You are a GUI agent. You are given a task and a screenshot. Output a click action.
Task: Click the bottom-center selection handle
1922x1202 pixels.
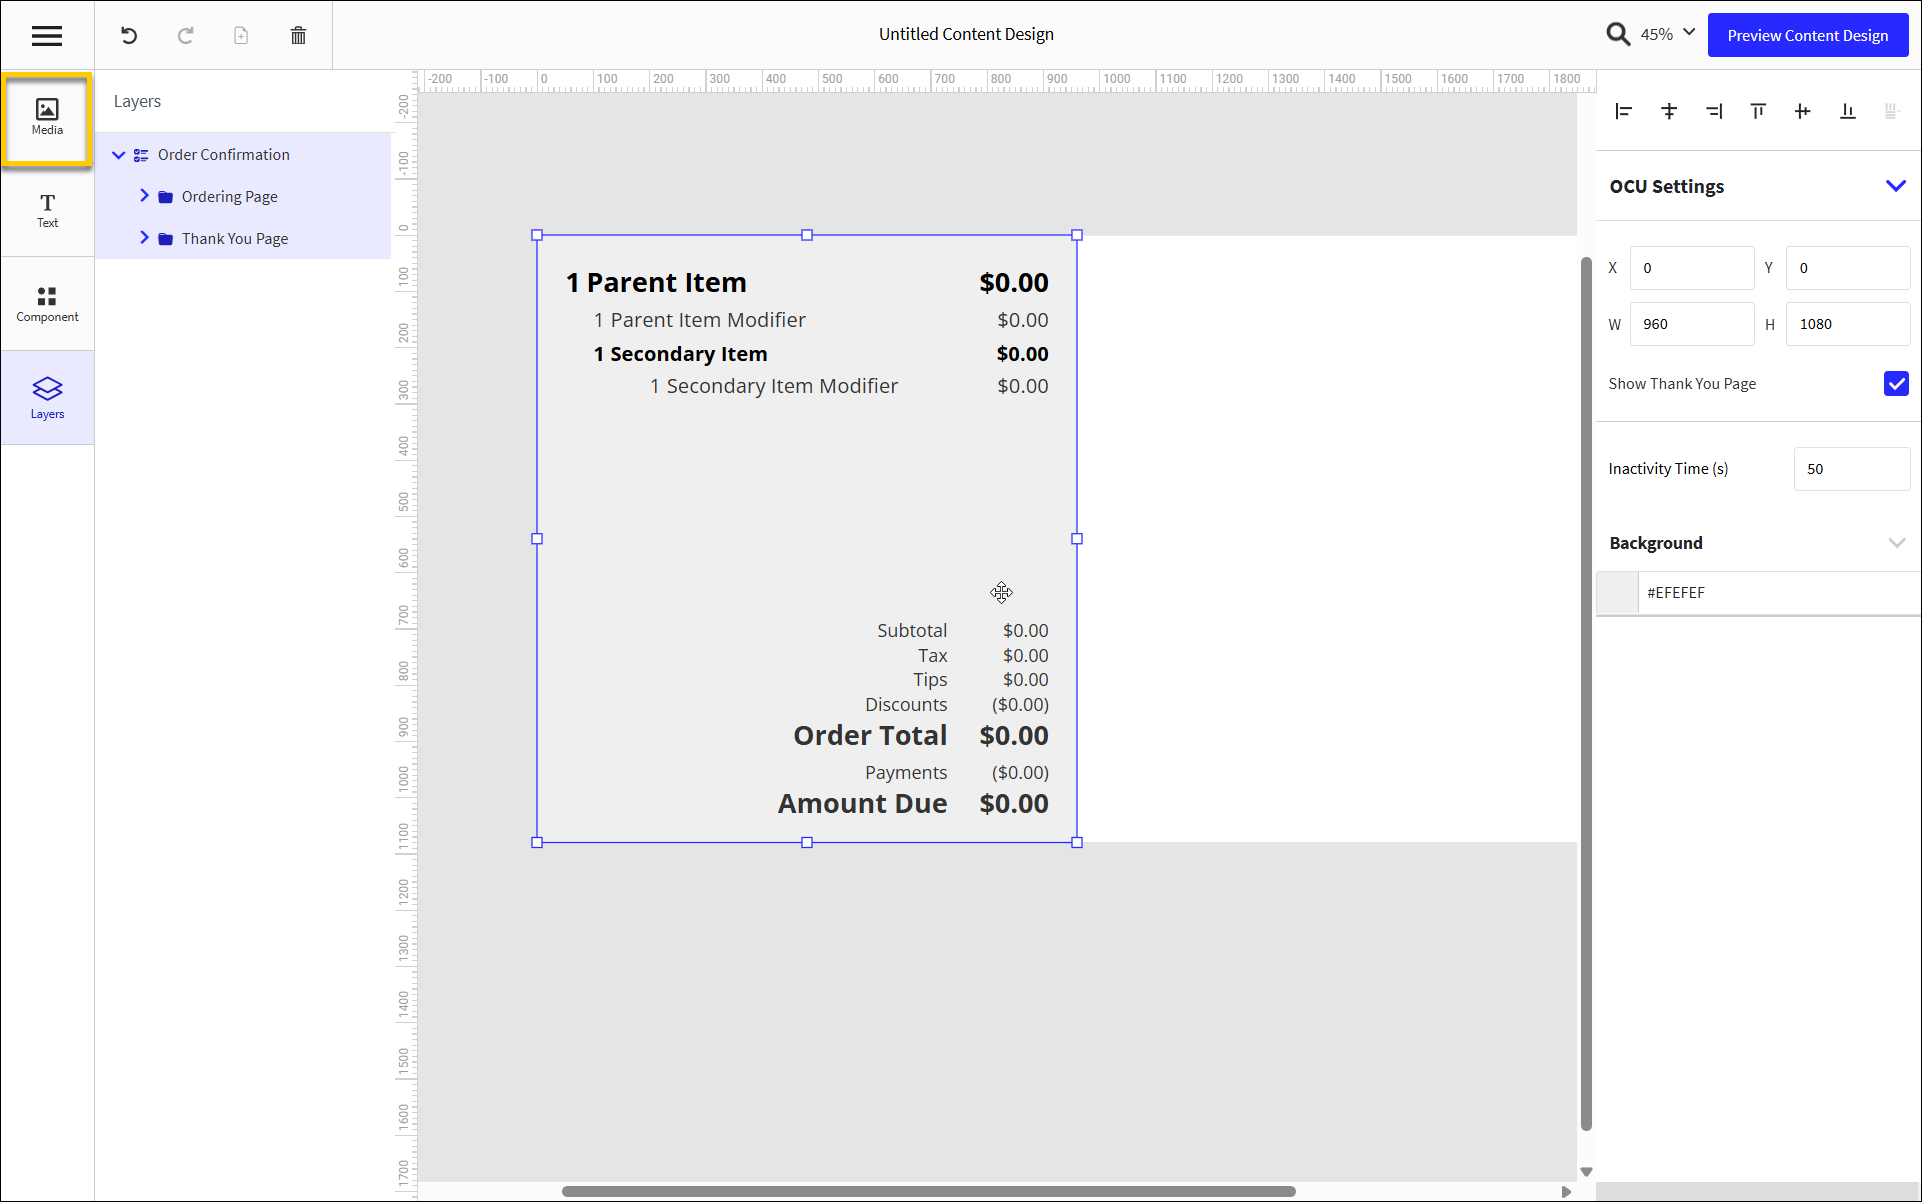[807, 843]
